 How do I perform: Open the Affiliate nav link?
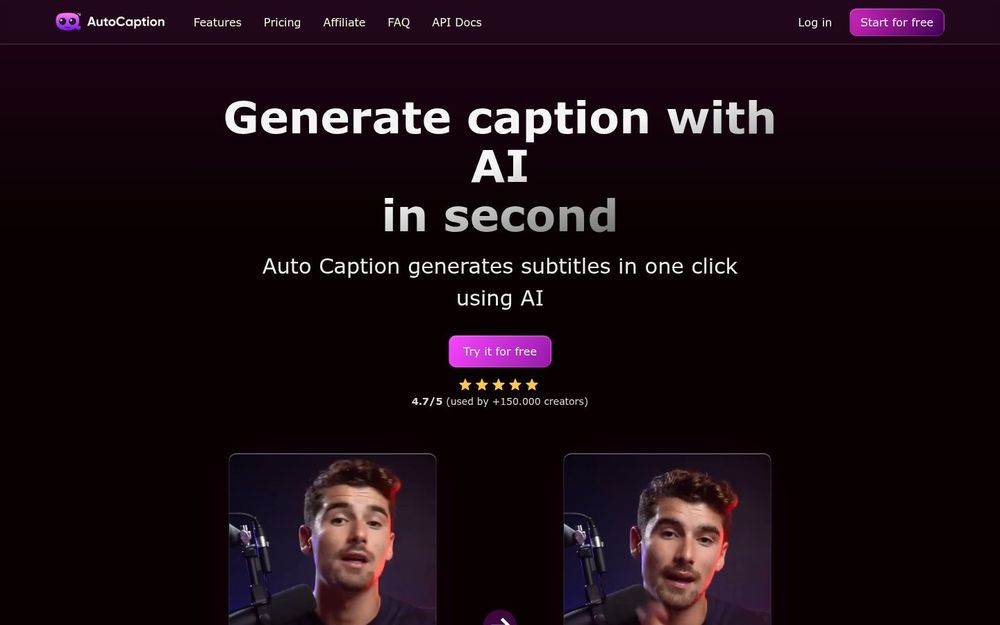point(344,22)
